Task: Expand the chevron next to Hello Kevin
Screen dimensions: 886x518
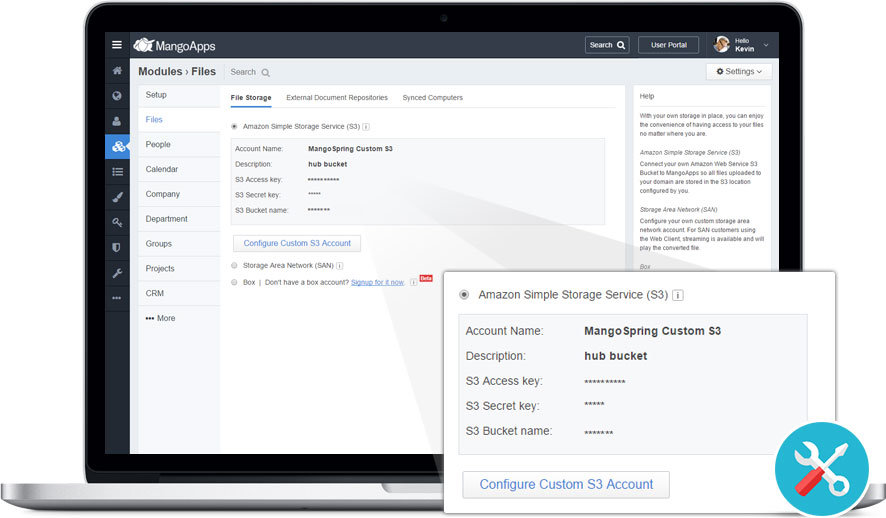Action: 766,45
